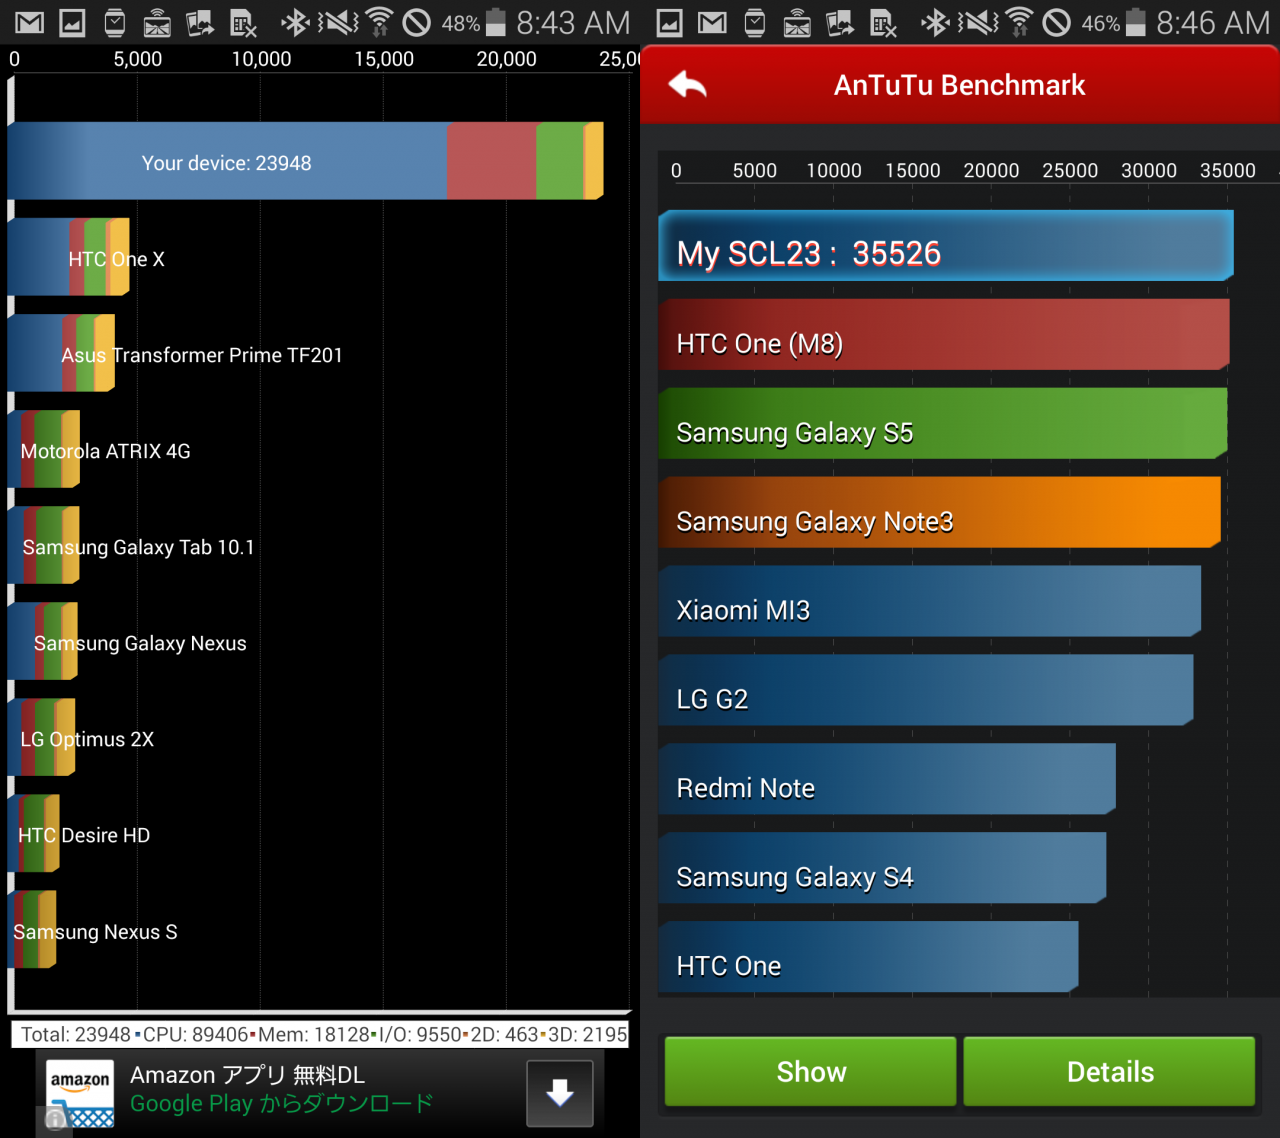The width and height of the screenshot is (1280, 1138).
Task: Open the Amazon app logo in ad
Action: pos(80,1093)
